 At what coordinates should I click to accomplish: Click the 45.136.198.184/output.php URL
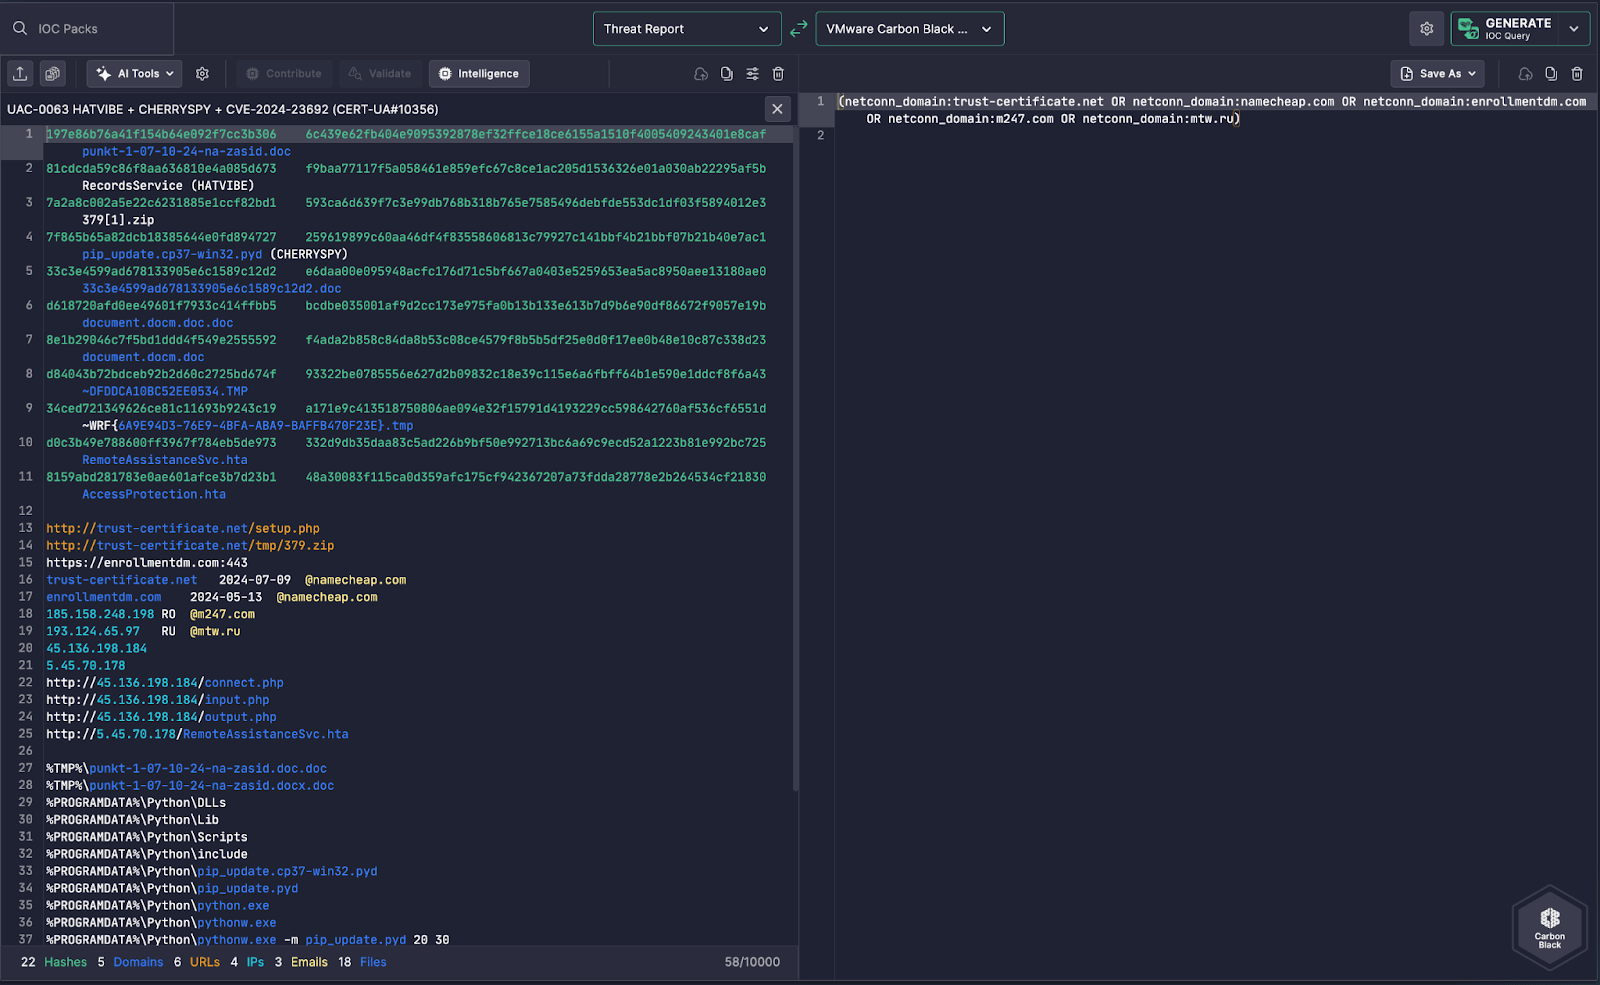coord(161,717)
